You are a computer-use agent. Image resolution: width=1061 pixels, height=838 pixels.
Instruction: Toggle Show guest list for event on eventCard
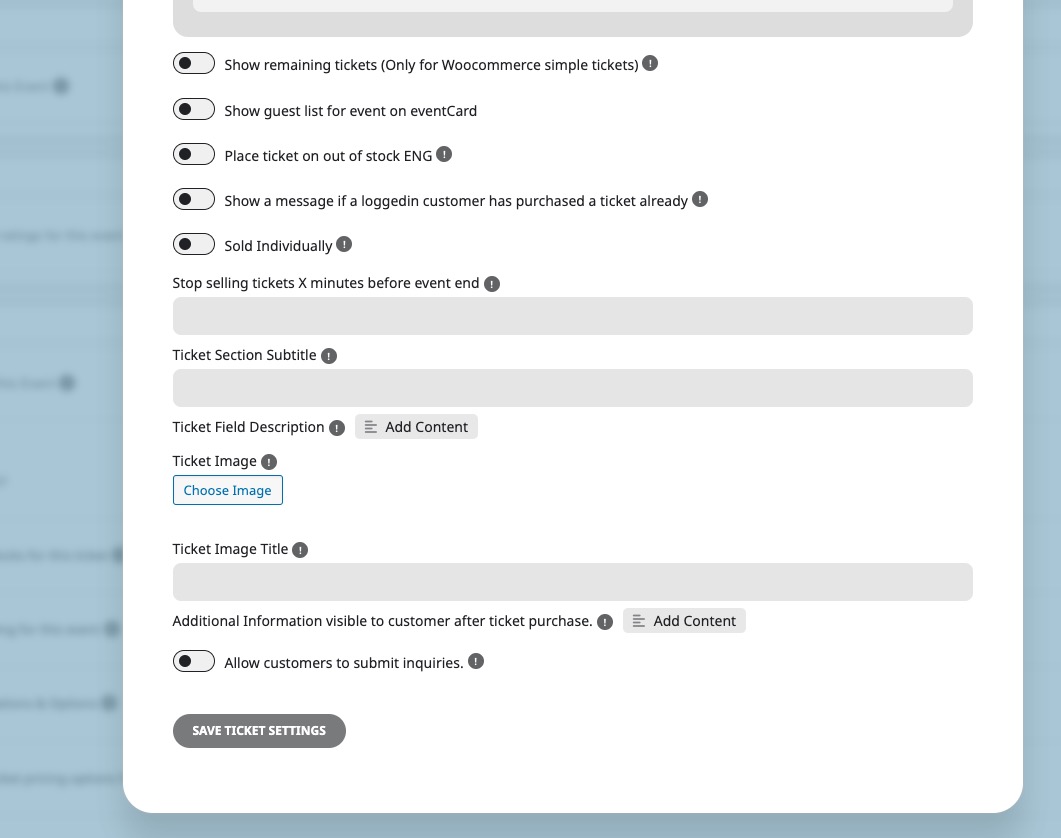click(x=194, y=109)
